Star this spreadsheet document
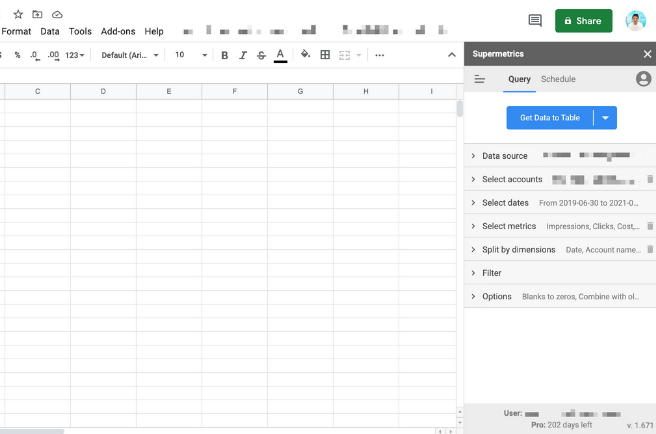The image size is (656, 434). [x=17, y=15]
